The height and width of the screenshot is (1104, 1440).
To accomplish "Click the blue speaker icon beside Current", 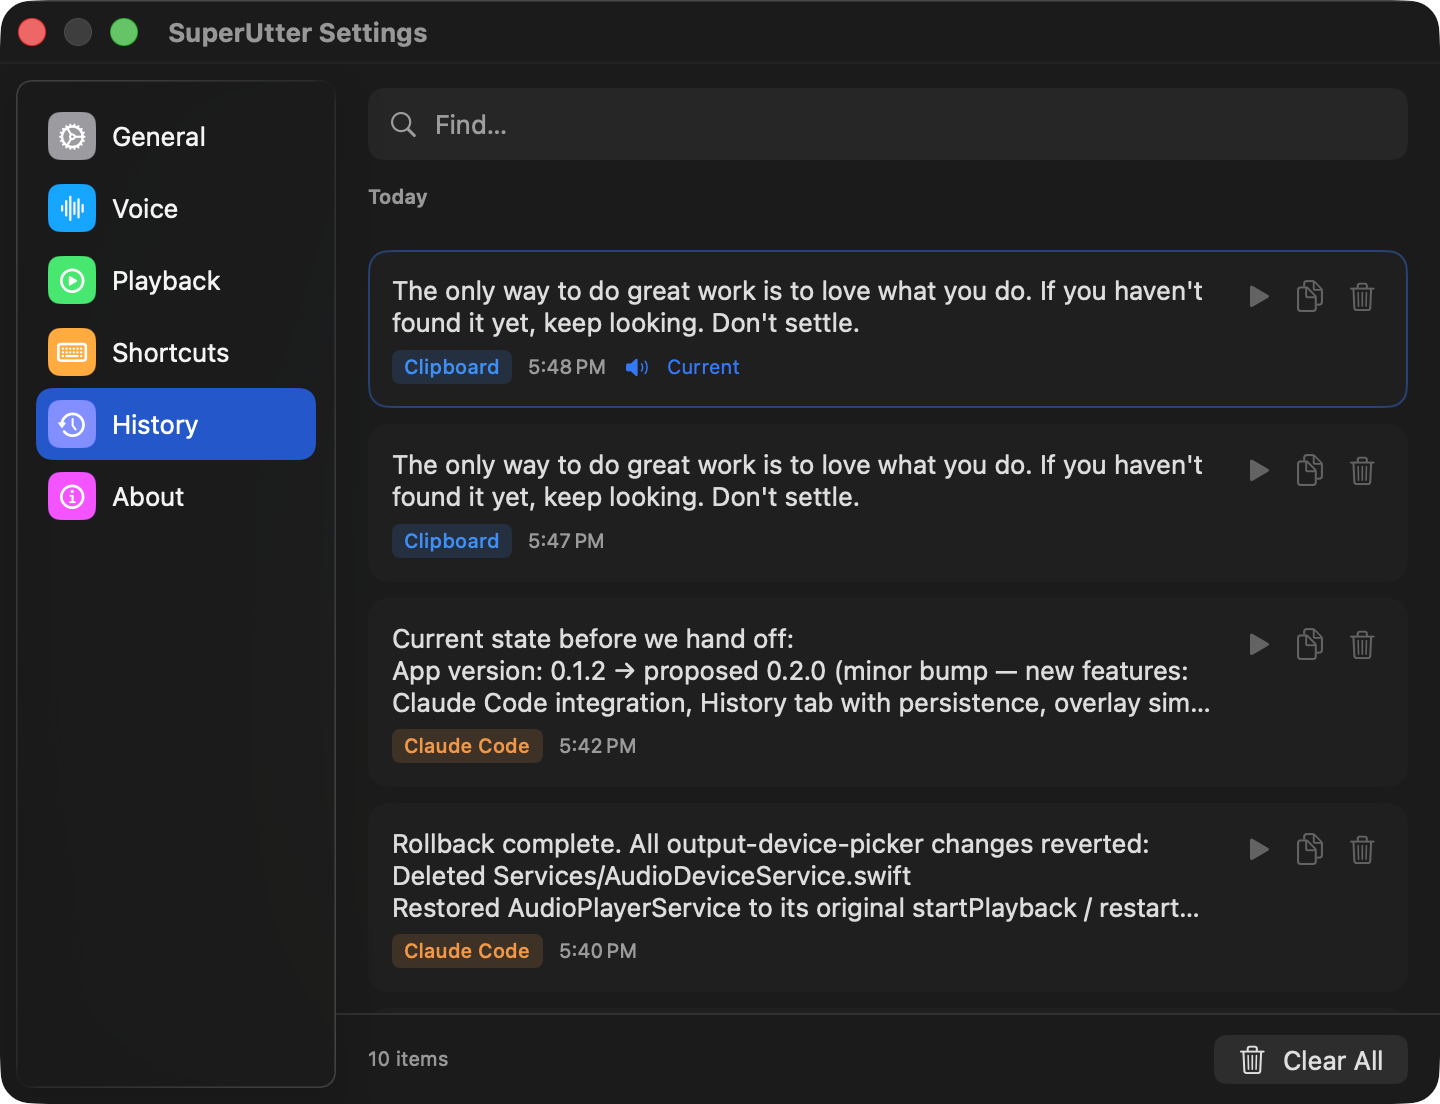I will [x=637, y=368].
